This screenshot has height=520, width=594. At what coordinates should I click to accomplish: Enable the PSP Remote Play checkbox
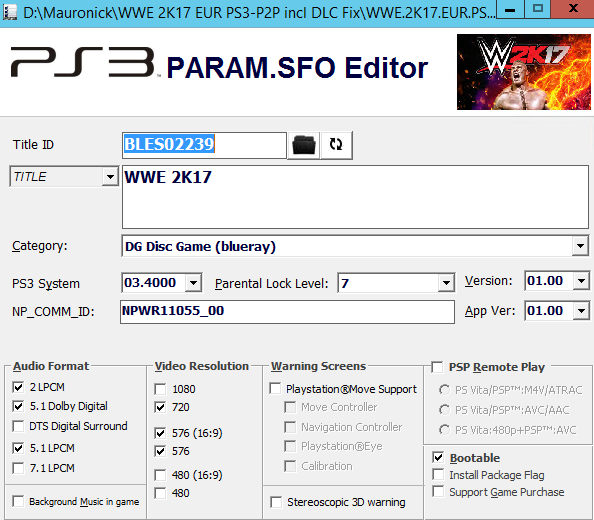tap(437, 367)
